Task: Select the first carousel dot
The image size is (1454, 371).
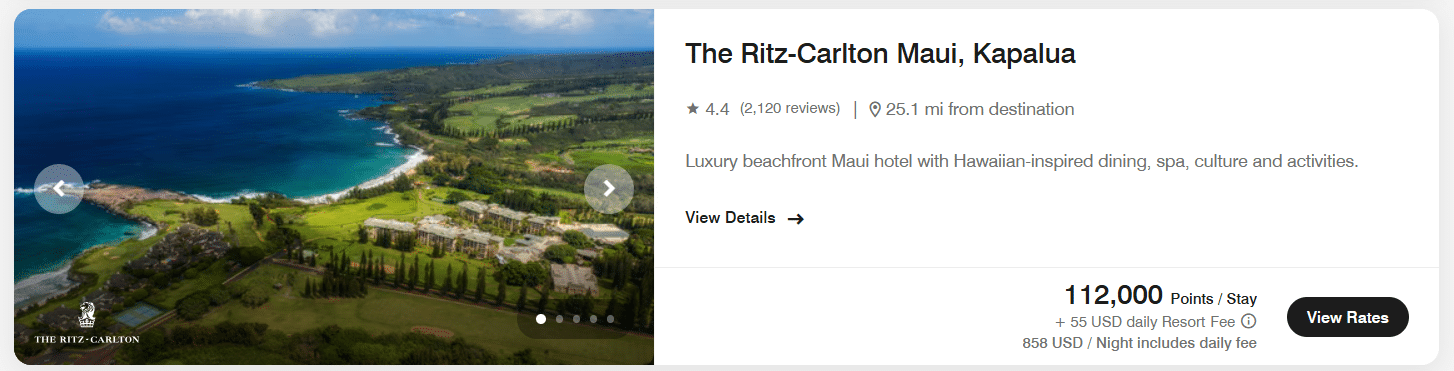Action: (541, 319)
